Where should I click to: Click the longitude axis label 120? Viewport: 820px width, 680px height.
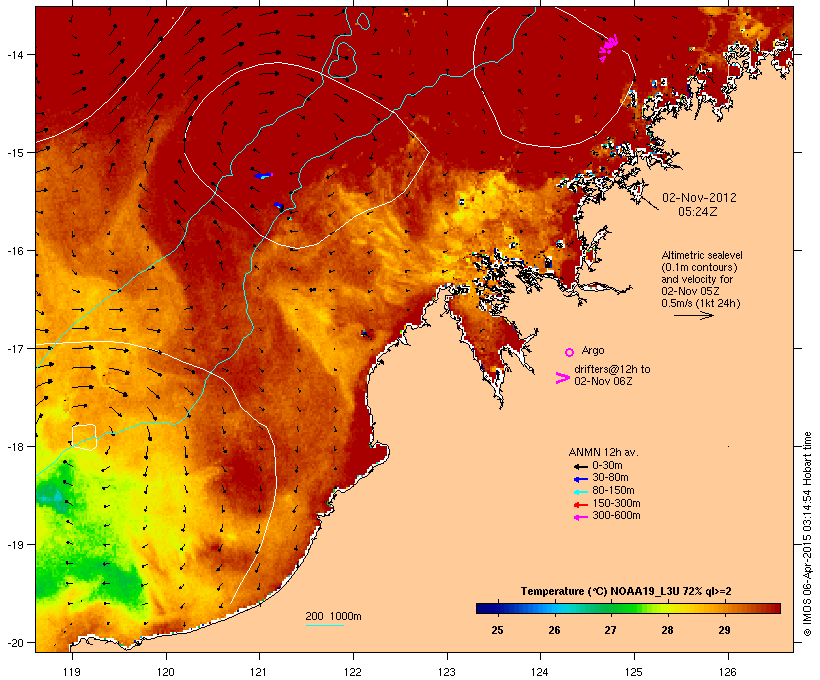166,672
